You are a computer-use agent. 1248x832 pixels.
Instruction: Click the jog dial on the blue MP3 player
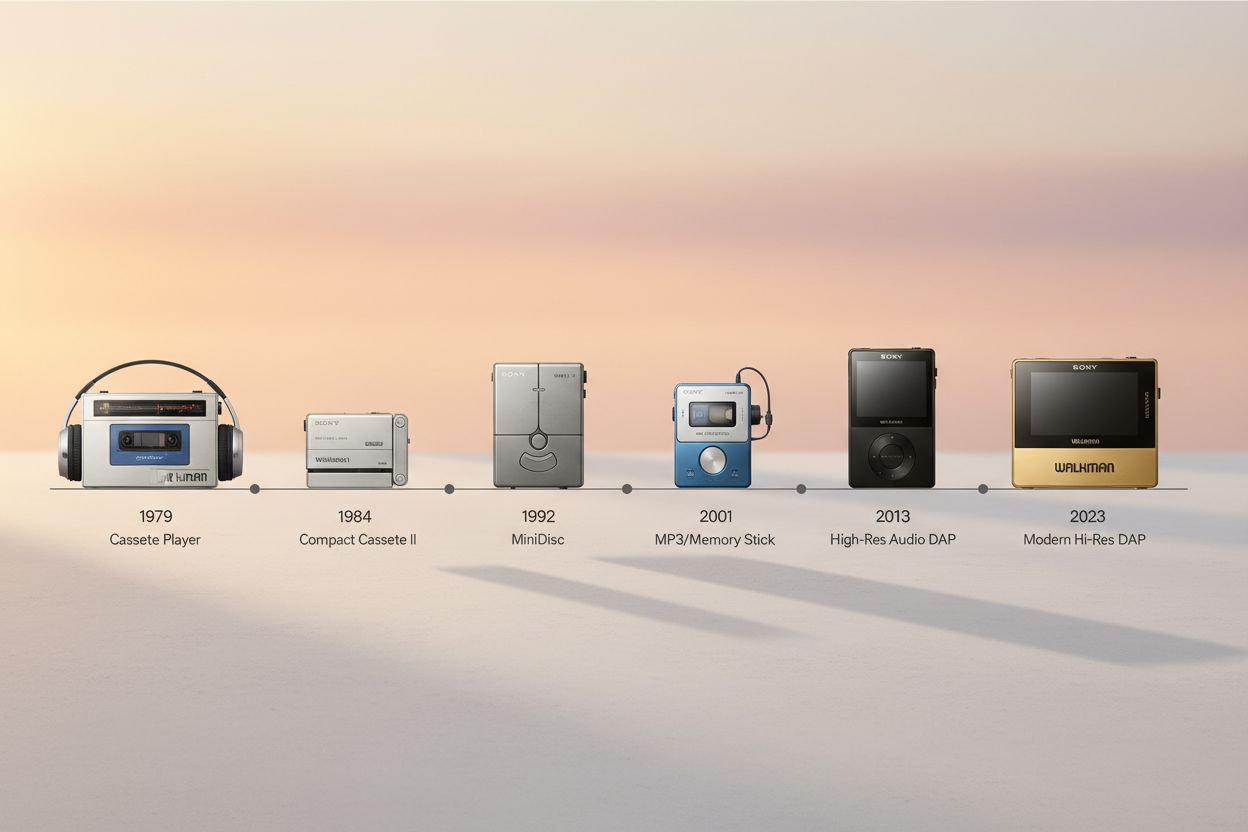pos(715,462)
